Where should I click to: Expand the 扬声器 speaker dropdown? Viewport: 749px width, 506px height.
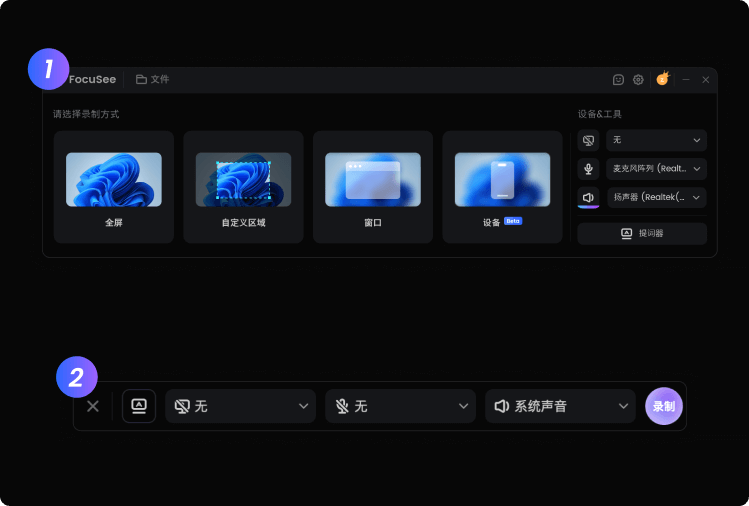coord(656,197)
